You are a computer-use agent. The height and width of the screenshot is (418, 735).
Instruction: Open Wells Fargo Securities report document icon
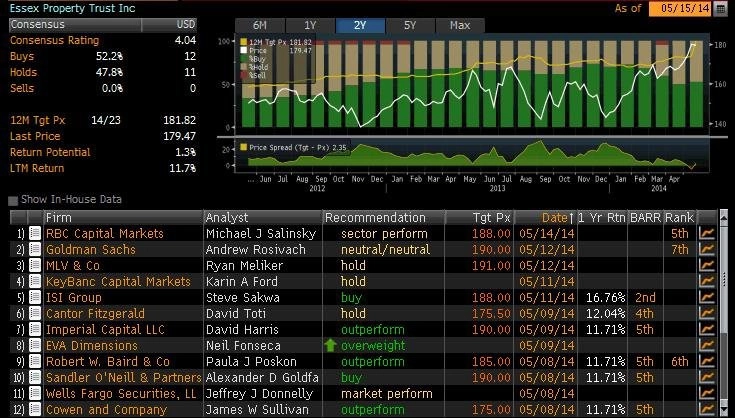click(x=35, y=393)
